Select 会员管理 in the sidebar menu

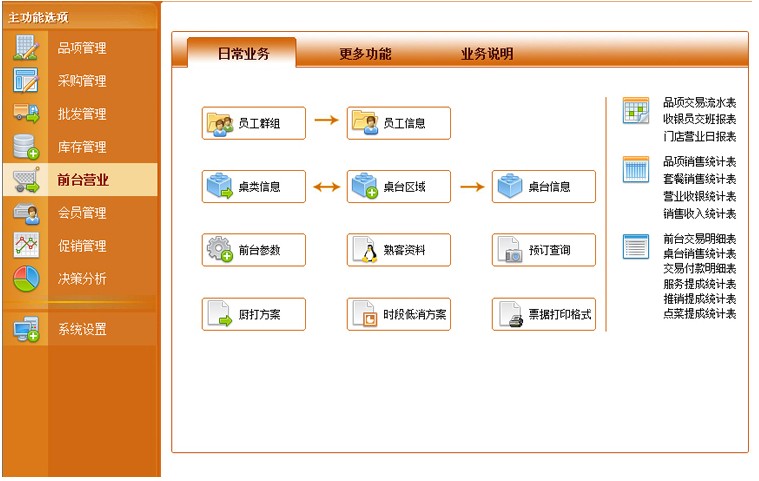point(80,213)
